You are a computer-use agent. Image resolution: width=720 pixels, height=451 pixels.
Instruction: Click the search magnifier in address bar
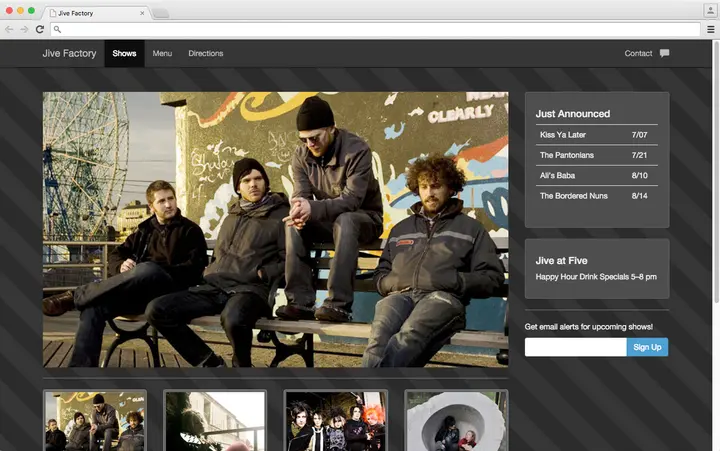click(57, 29)
